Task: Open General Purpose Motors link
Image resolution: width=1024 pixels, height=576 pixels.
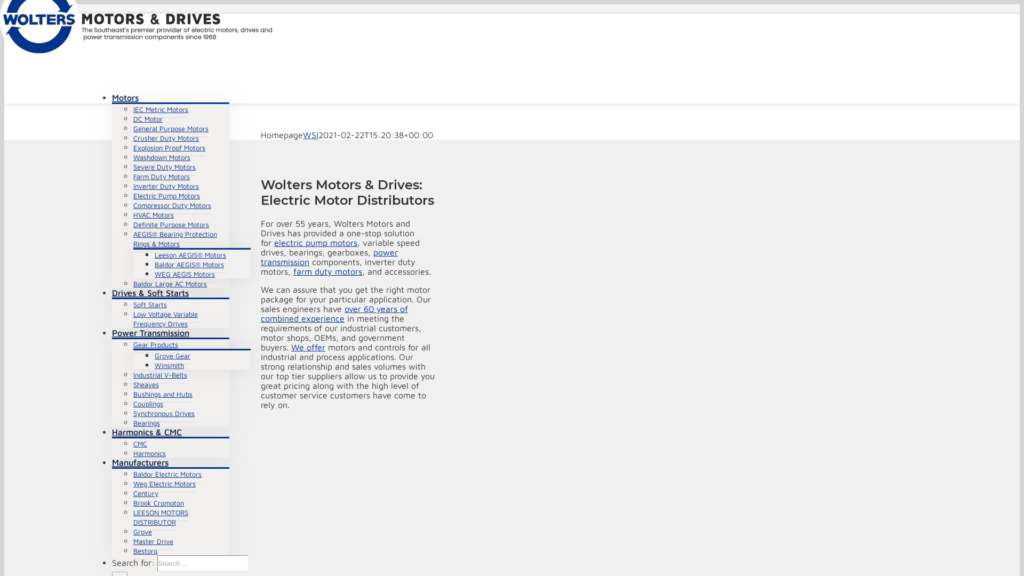Action: tap(170, 129)
